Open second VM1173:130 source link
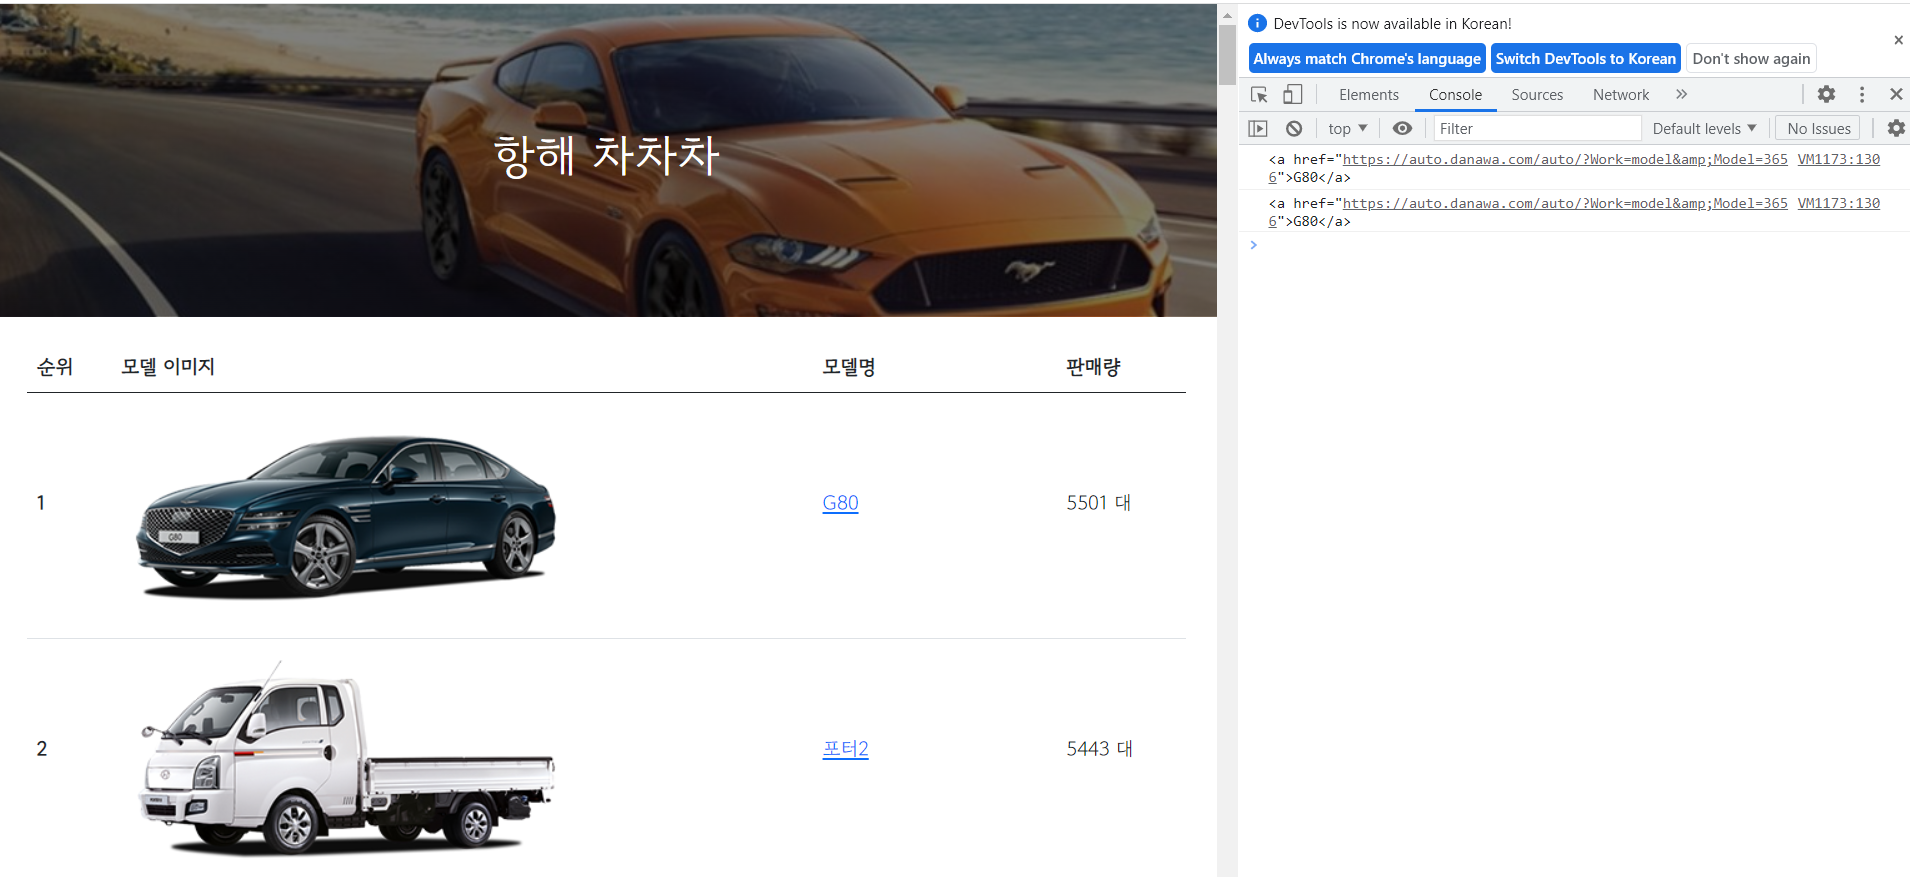Image resolution: width=1910 pixels, height=877 pixels. pos(1838,203)
